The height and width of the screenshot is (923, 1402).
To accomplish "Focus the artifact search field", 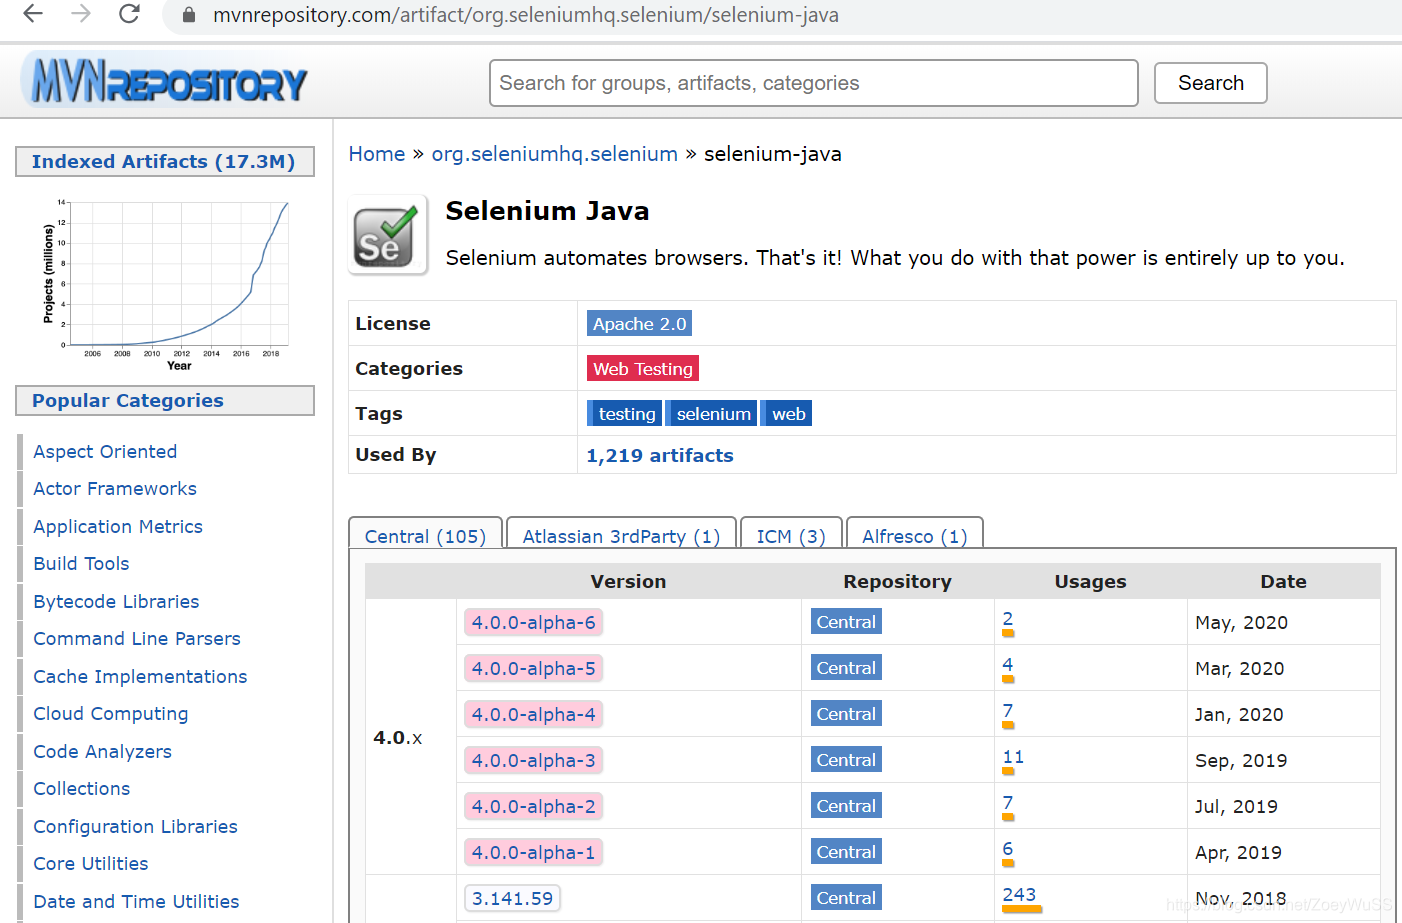I will coord(813,83).
